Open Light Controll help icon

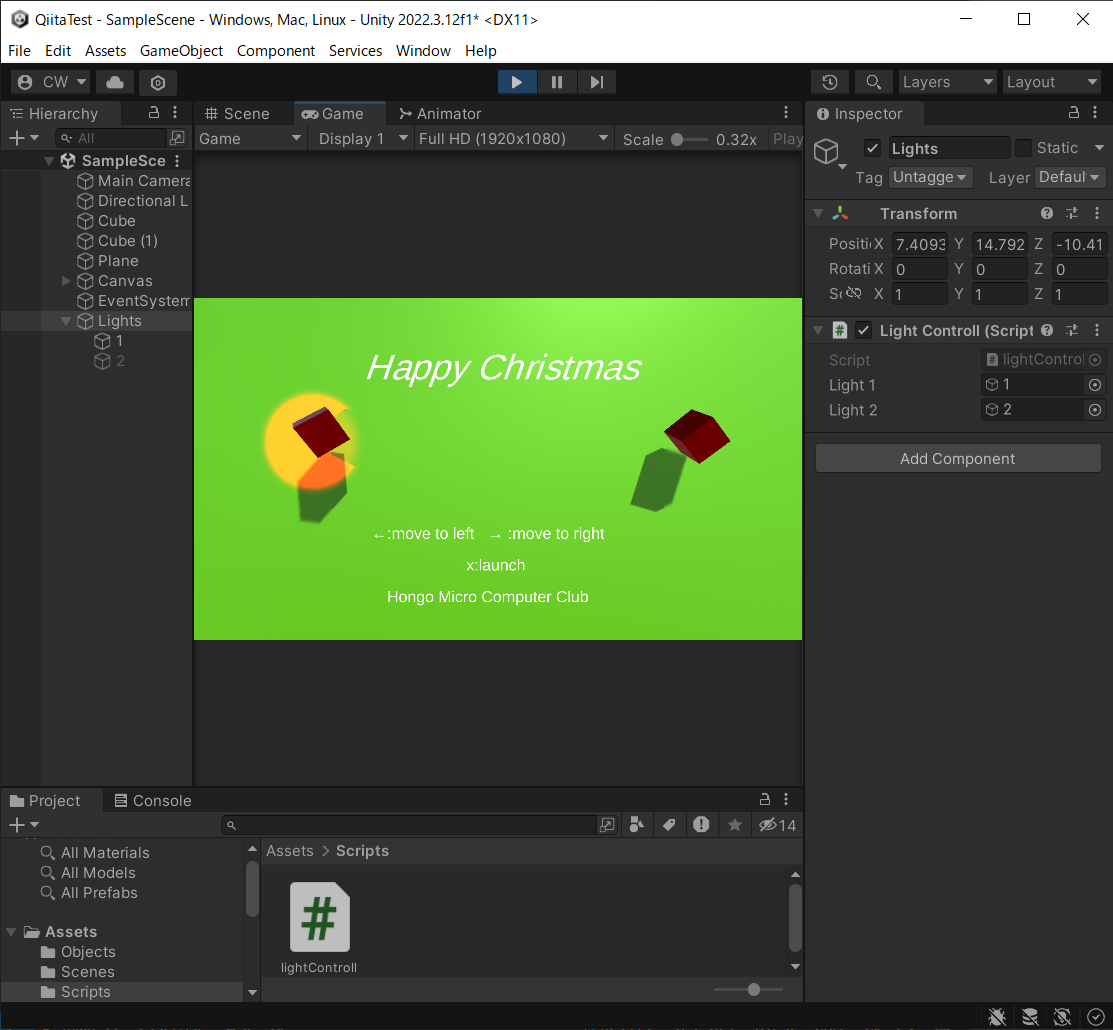click(1046, 330)
